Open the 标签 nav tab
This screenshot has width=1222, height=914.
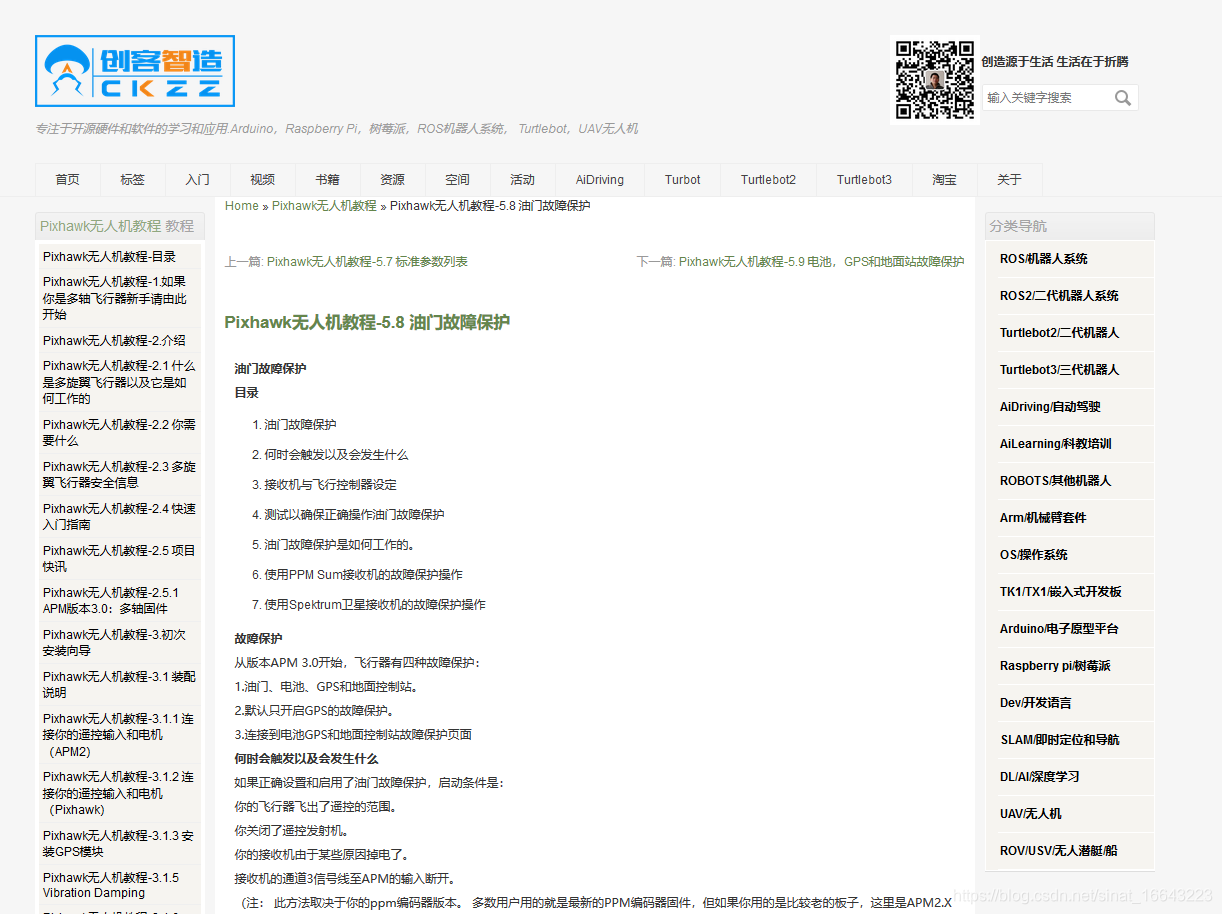133,180
